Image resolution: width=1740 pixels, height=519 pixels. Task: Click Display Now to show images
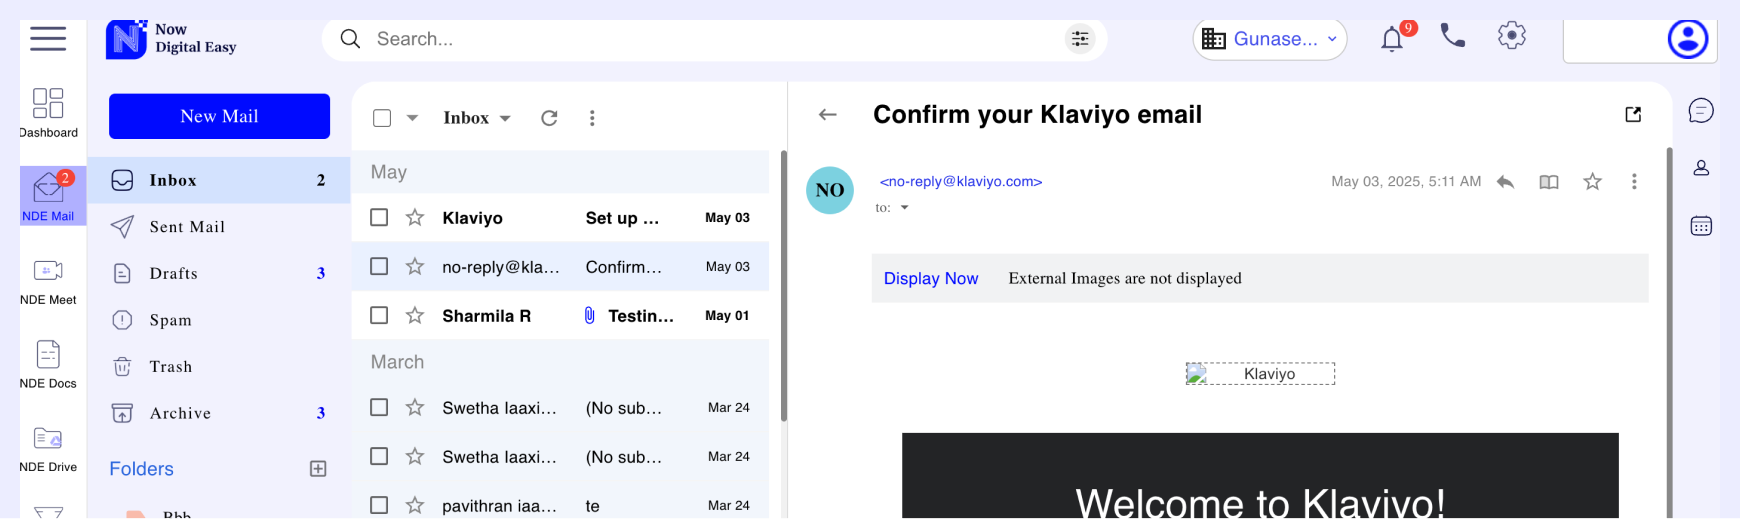click(931, 278)
